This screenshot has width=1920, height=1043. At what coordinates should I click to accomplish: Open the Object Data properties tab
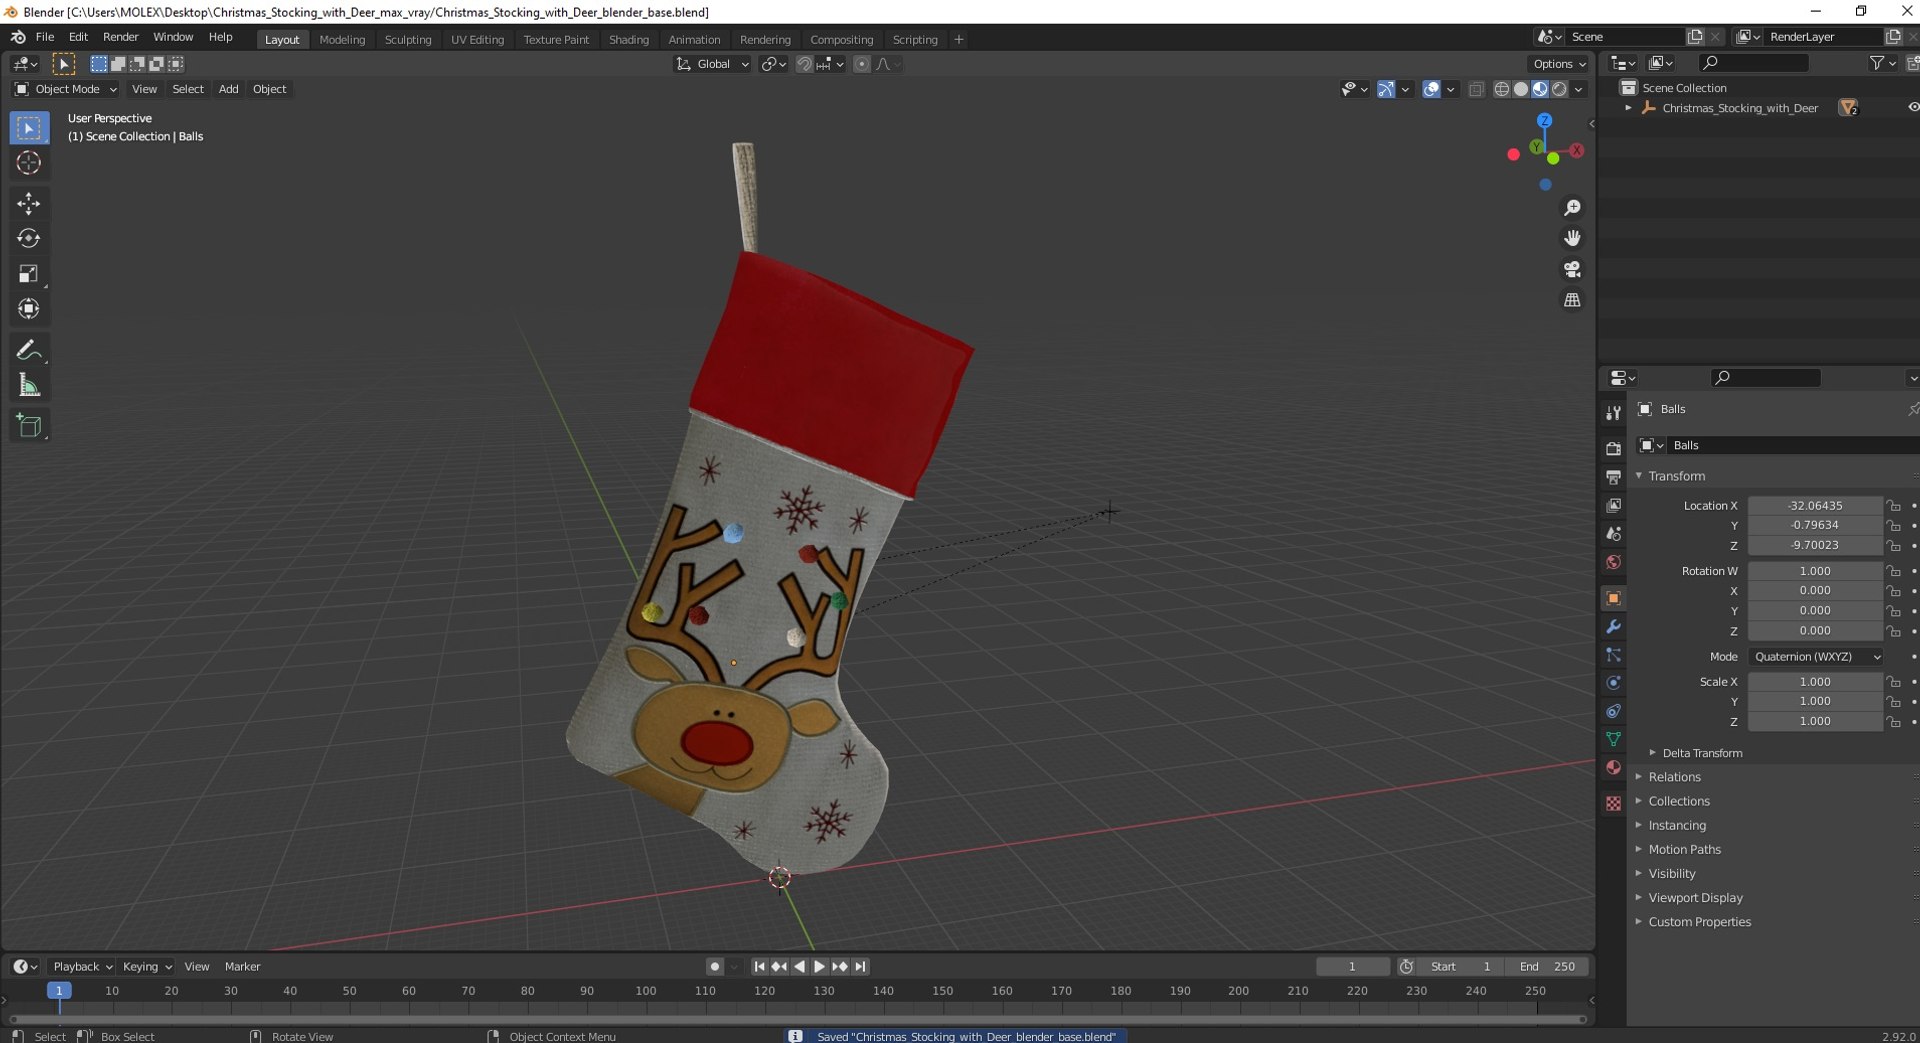tap(1613, 739)
